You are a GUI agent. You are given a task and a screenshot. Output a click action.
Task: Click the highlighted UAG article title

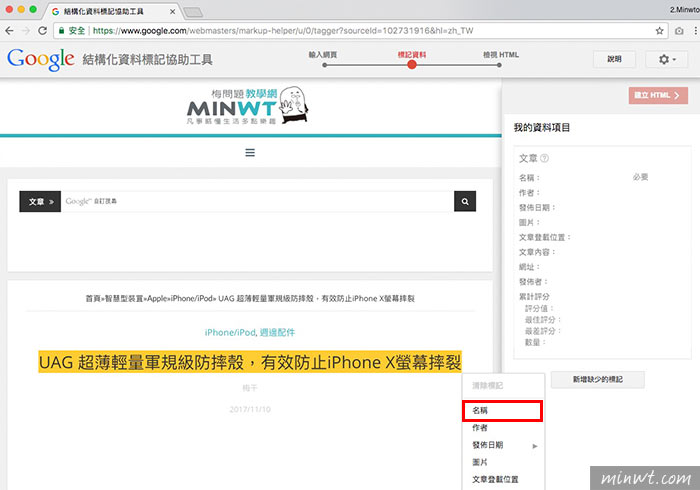coord(250,362)
